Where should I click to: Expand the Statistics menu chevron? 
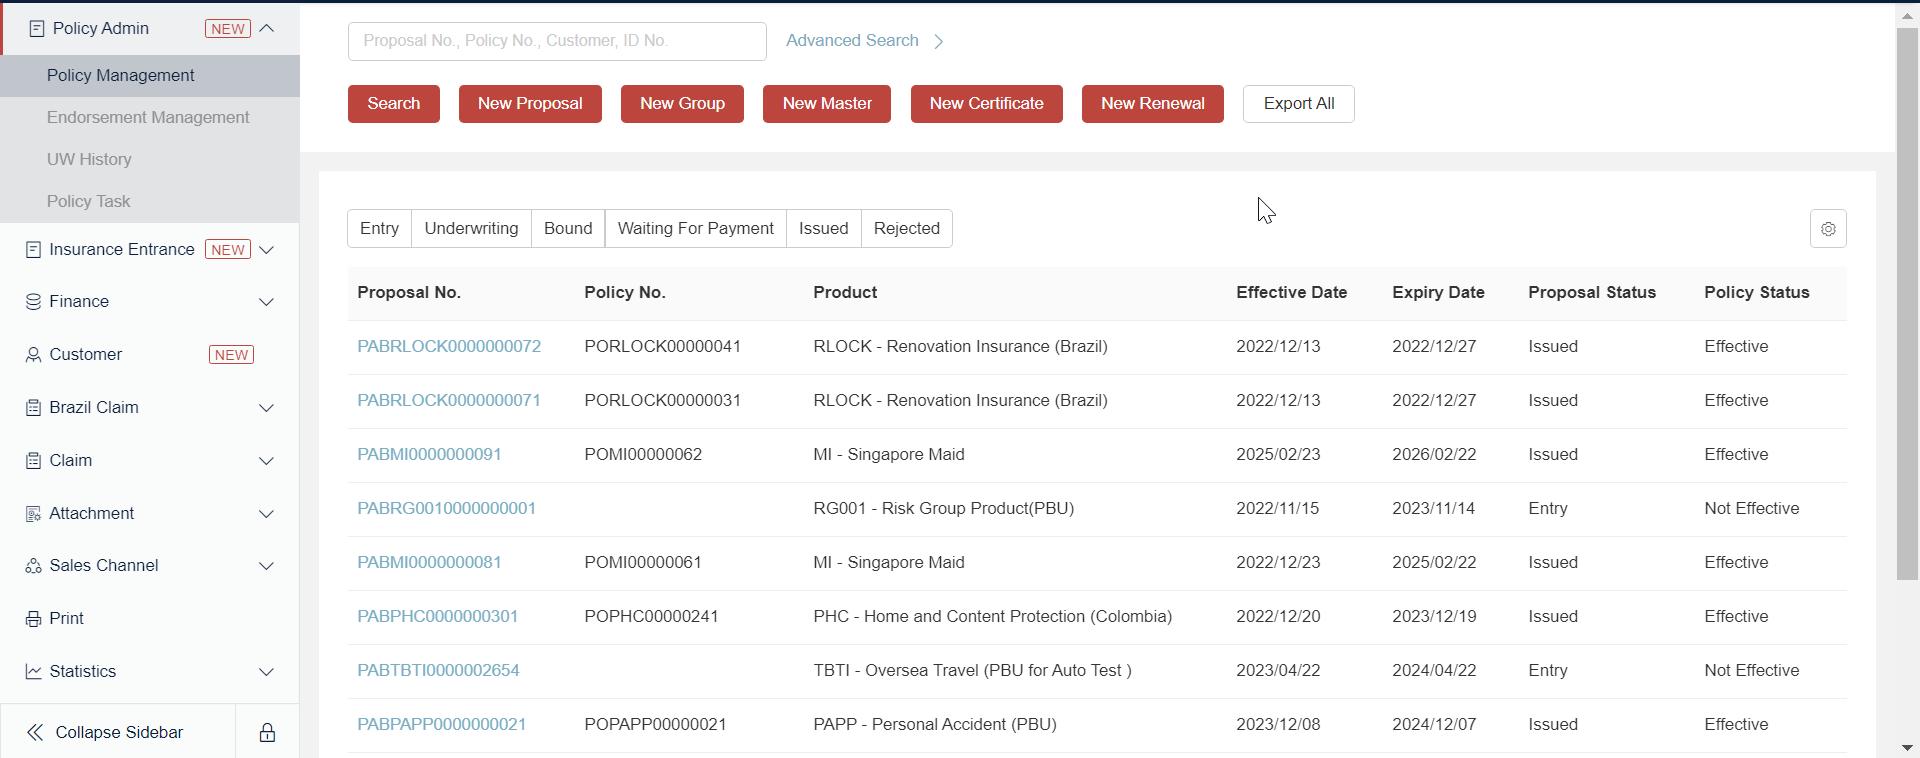coord(266,671)
